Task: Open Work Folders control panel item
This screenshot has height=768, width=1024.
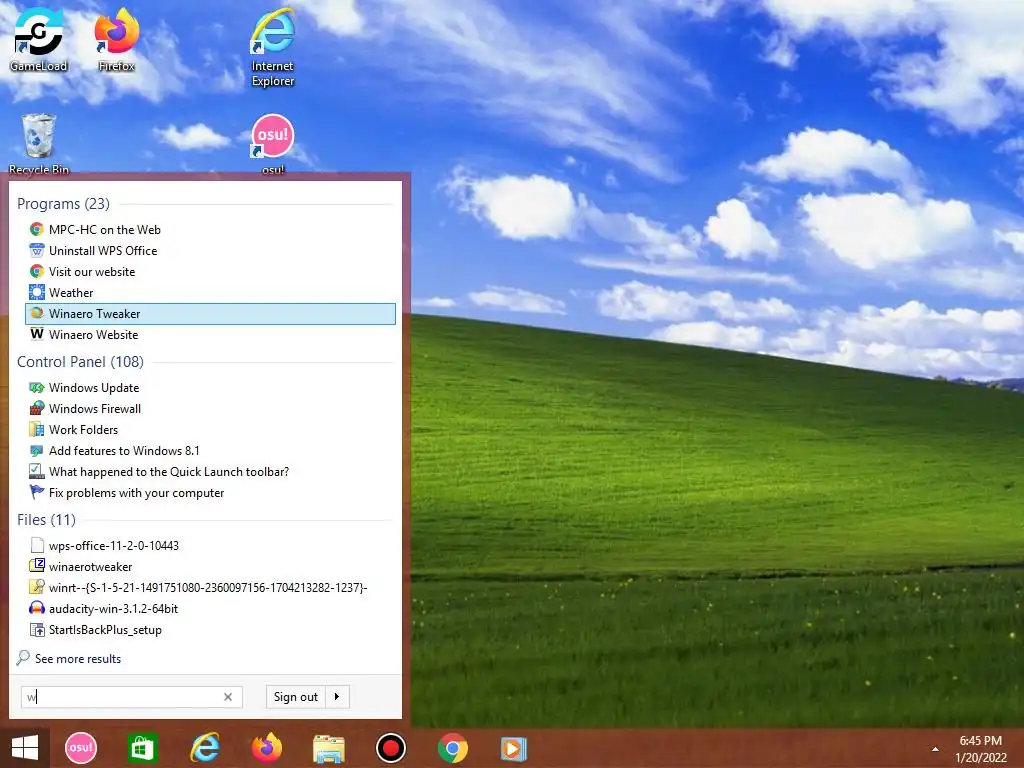Action: (210, 430)
